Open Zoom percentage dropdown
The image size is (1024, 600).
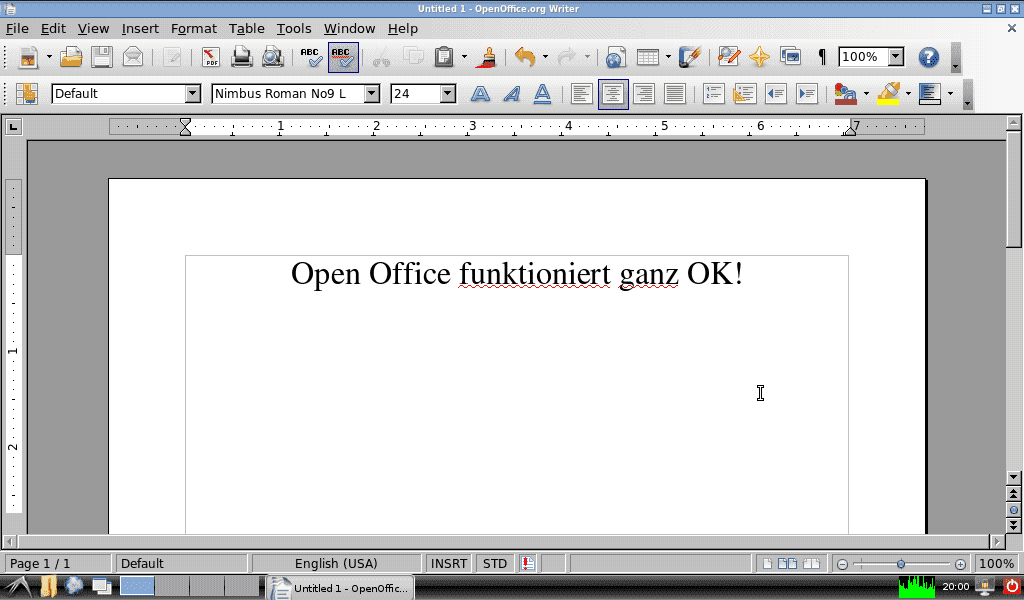point(896,57)
